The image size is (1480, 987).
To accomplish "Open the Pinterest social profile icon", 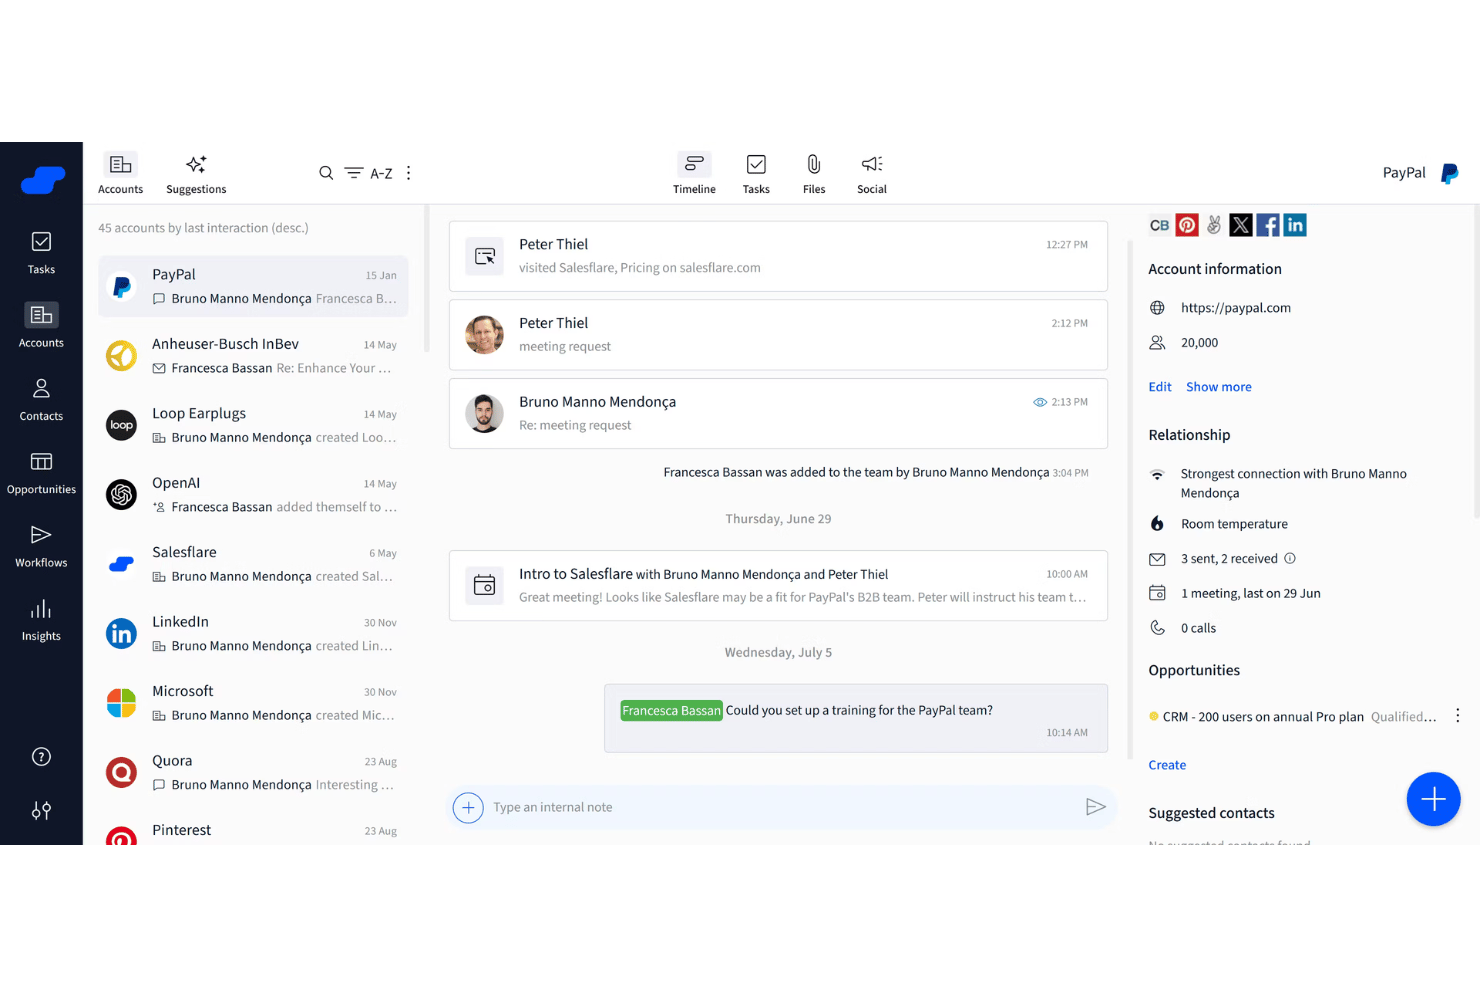I will pyautogui.click(x=1187, y=225).
